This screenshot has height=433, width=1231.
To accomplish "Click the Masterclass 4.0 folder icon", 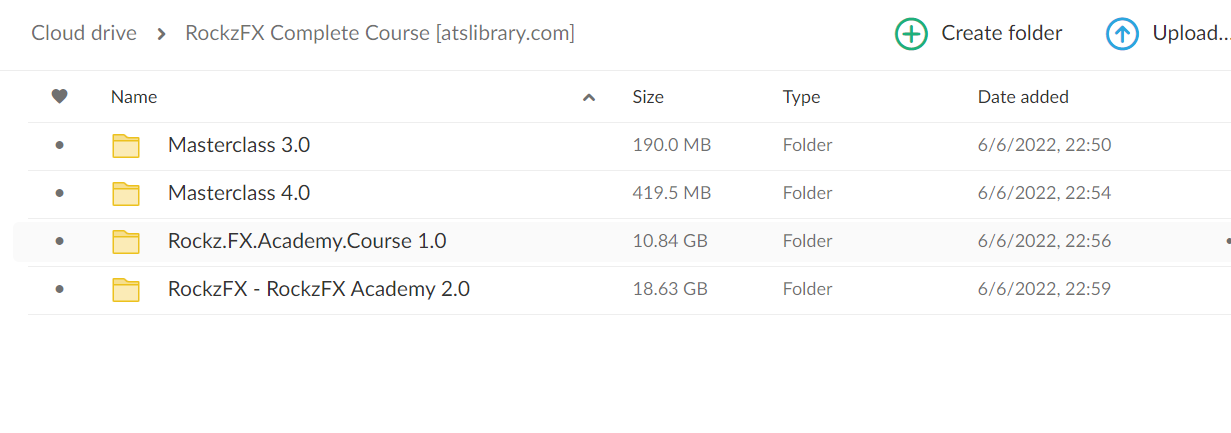I will (x=126, y=194).
